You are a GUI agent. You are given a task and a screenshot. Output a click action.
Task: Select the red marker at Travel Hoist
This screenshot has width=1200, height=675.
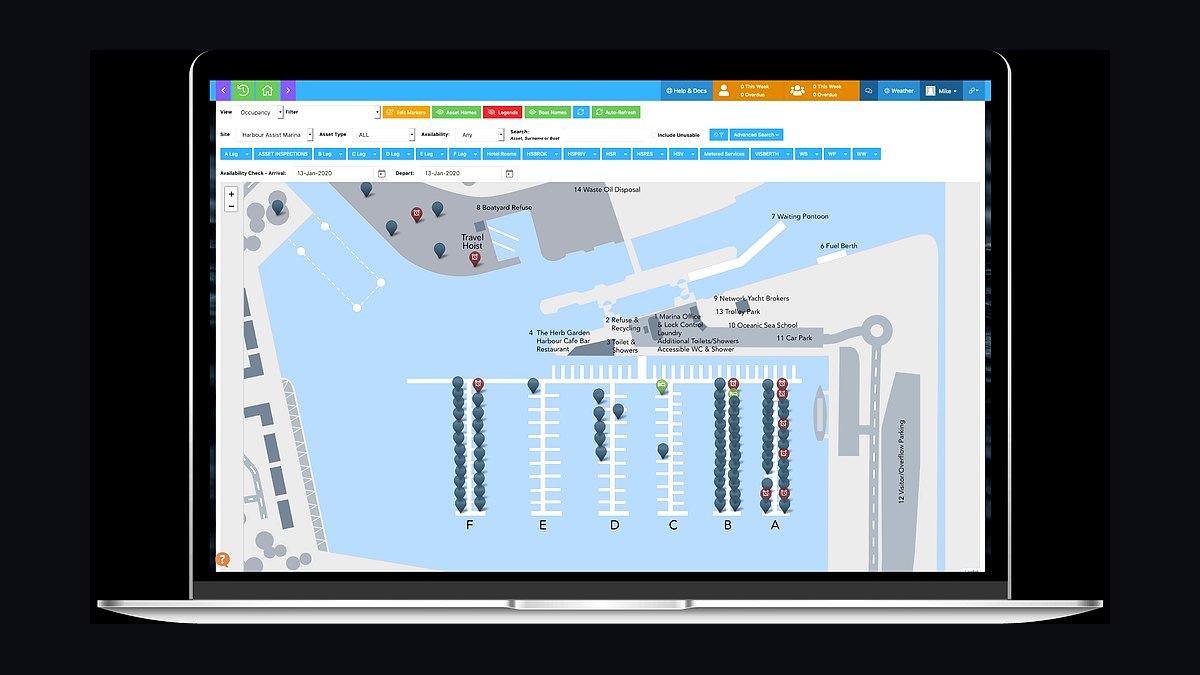(474, 259)
